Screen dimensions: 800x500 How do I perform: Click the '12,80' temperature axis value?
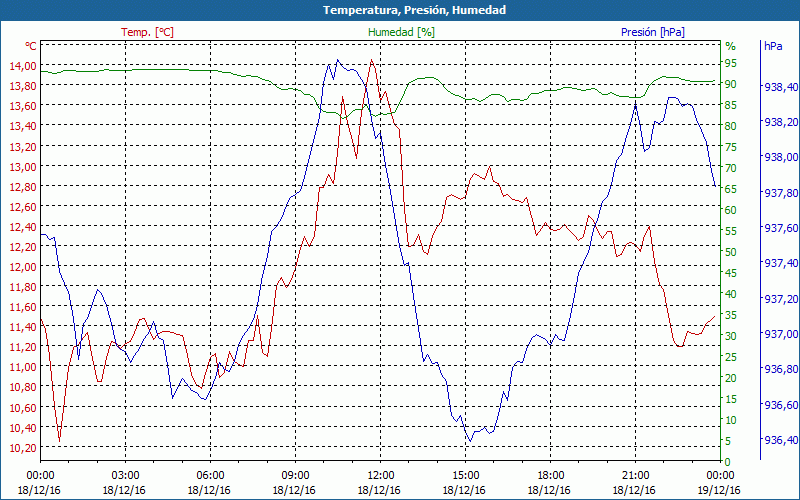[x=22, y=186]
